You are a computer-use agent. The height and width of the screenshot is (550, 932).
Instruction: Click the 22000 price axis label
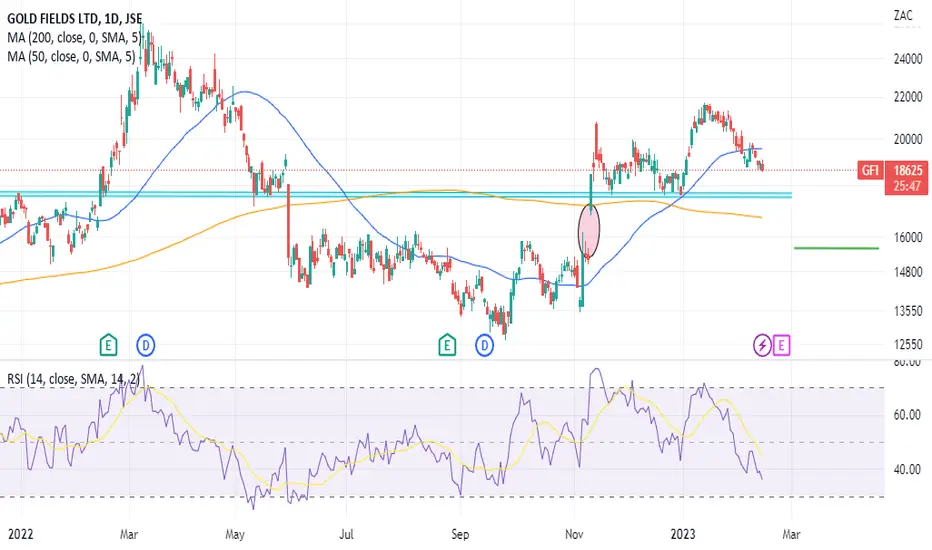pos(908,97)
